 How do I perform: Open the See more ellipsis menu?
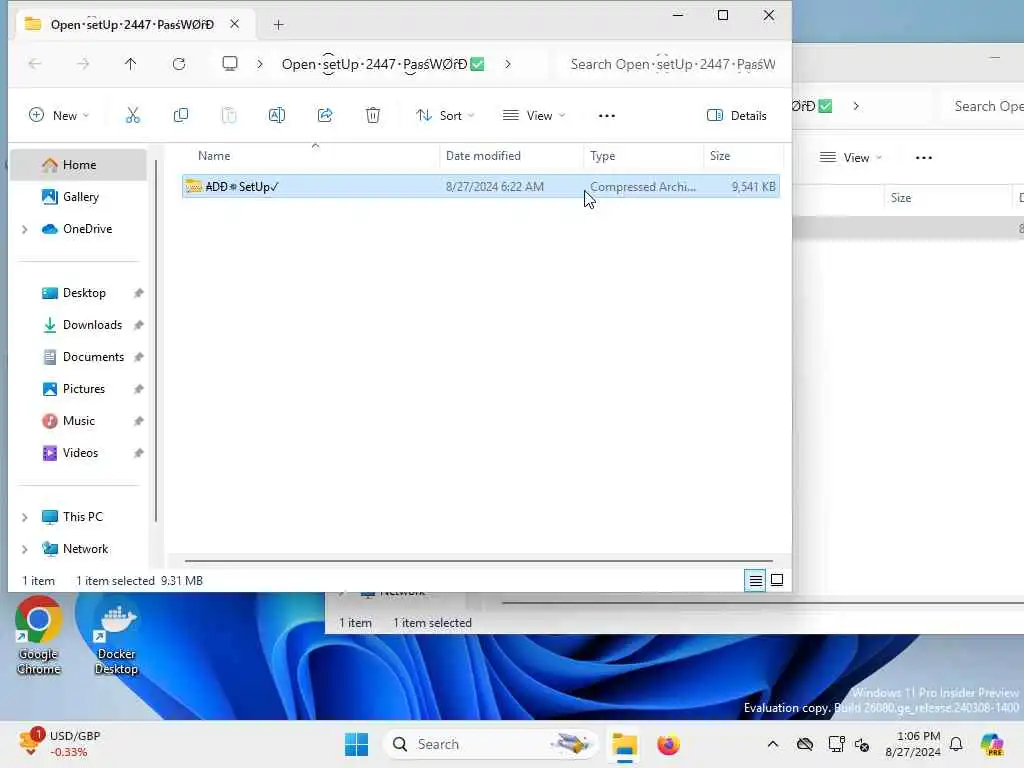pos(607,116)
